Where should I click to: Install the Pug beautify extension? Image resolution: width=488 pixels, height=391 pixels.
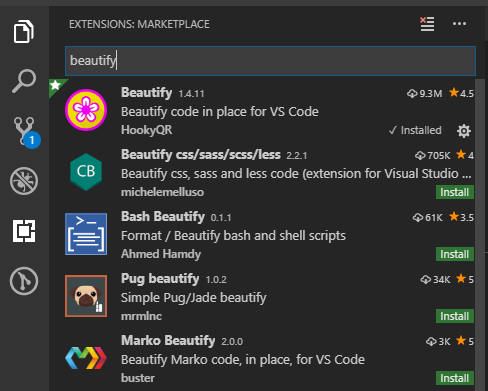click(x=455, y=316)
